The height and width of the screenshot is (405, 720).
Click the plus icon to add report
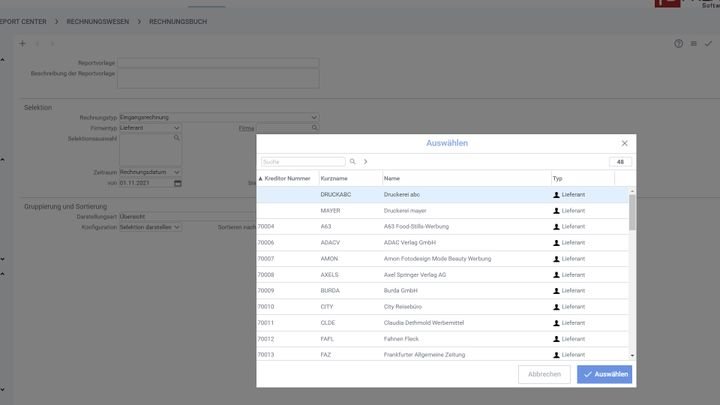[22, 43]
